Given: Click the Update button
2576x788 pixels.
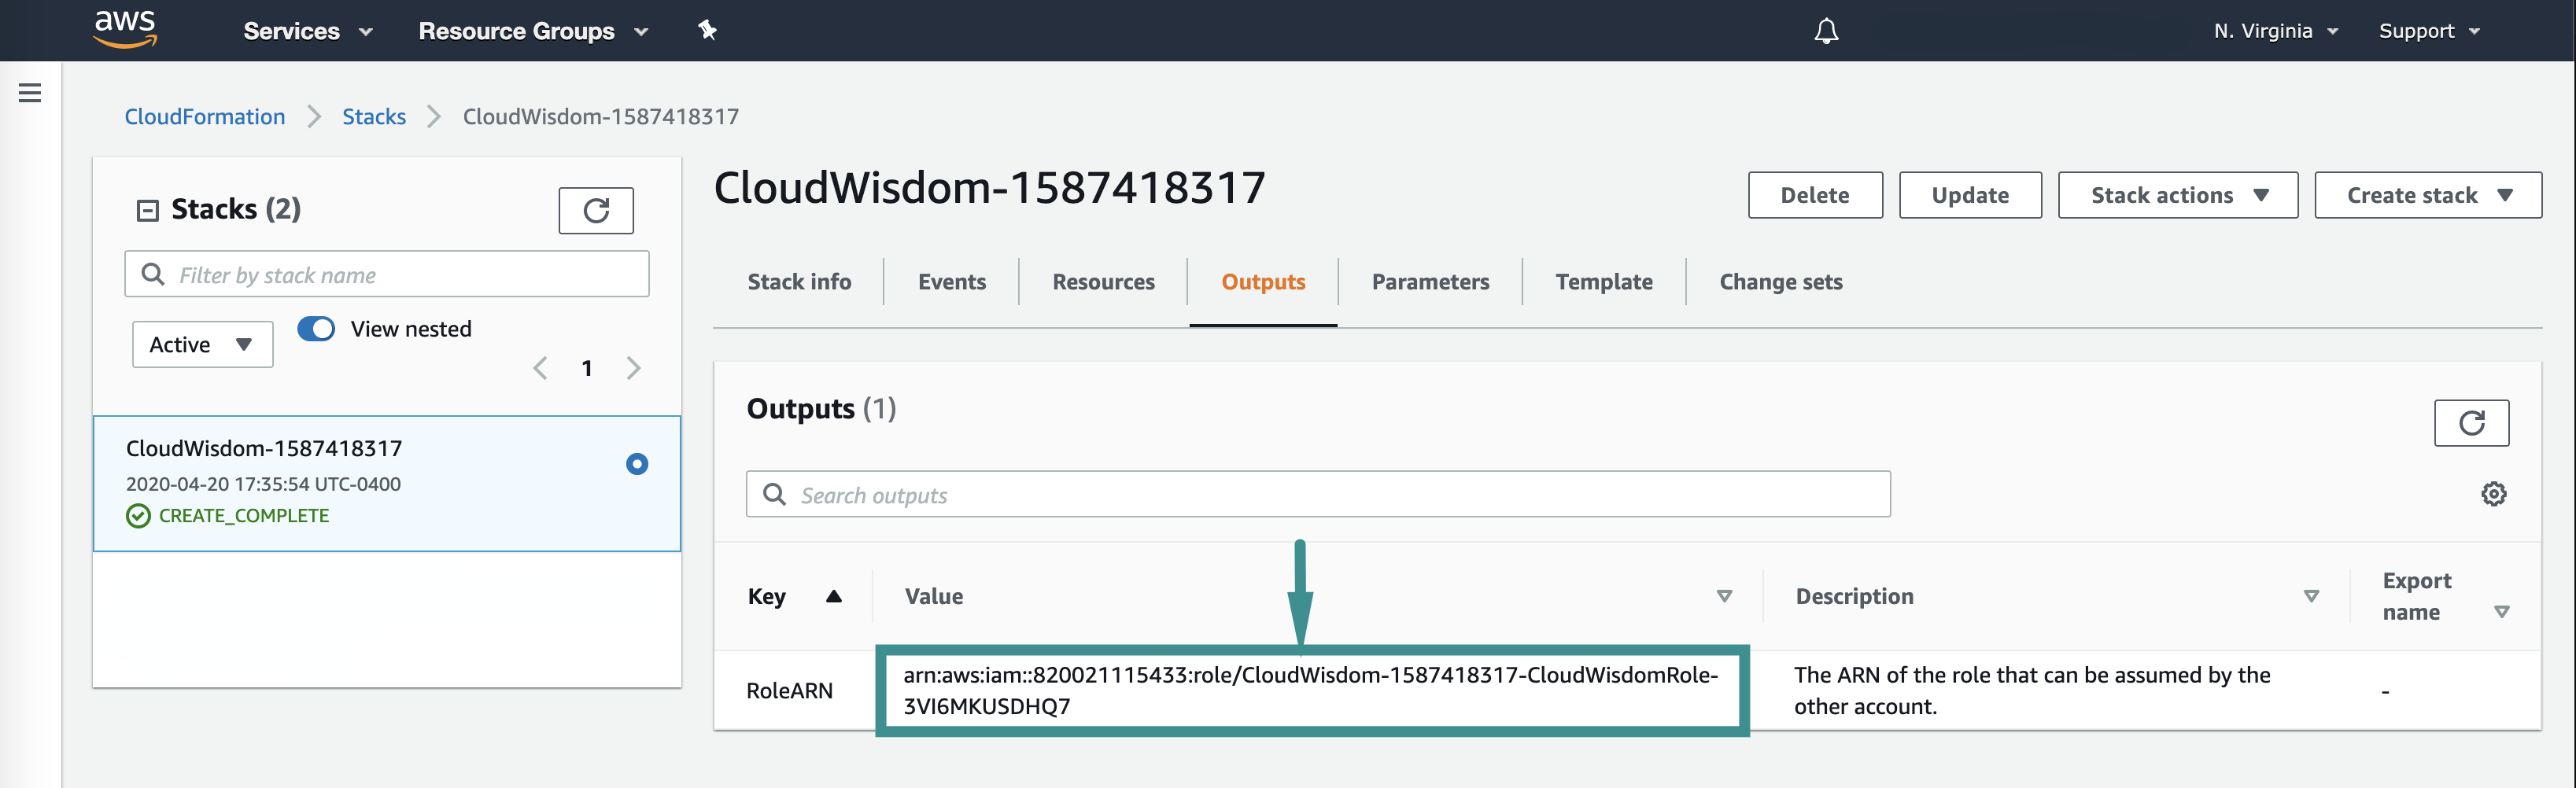Looking at the screenshot, I should [1970, 195].
